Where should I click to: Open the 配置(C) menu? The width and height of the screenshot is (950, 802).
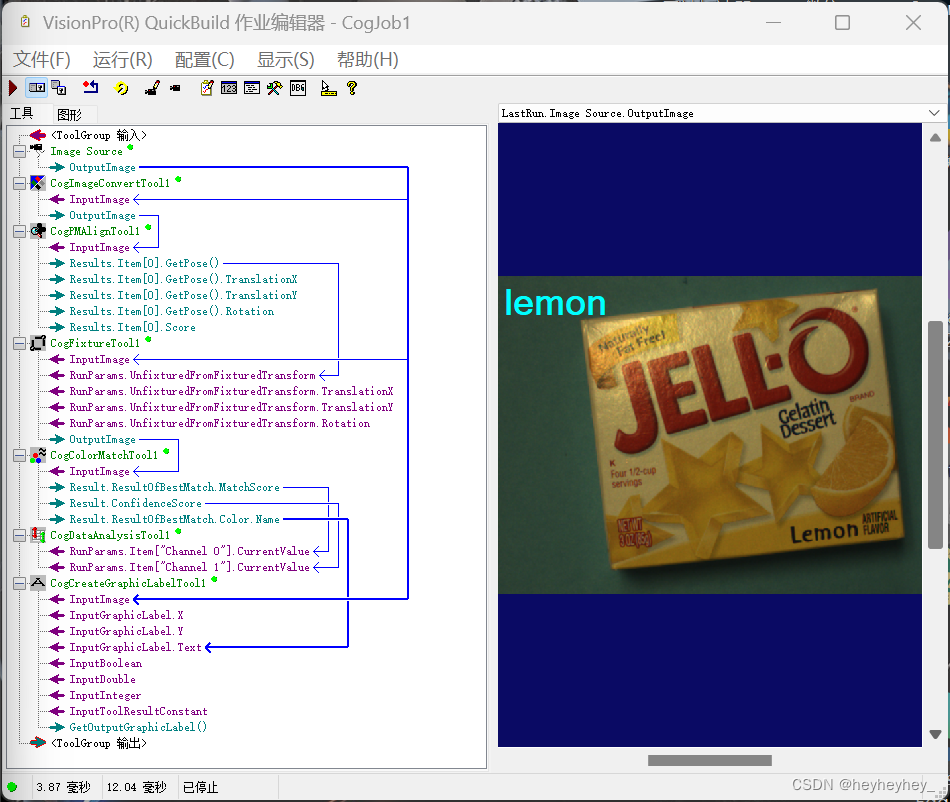click(x=204, y=60)
